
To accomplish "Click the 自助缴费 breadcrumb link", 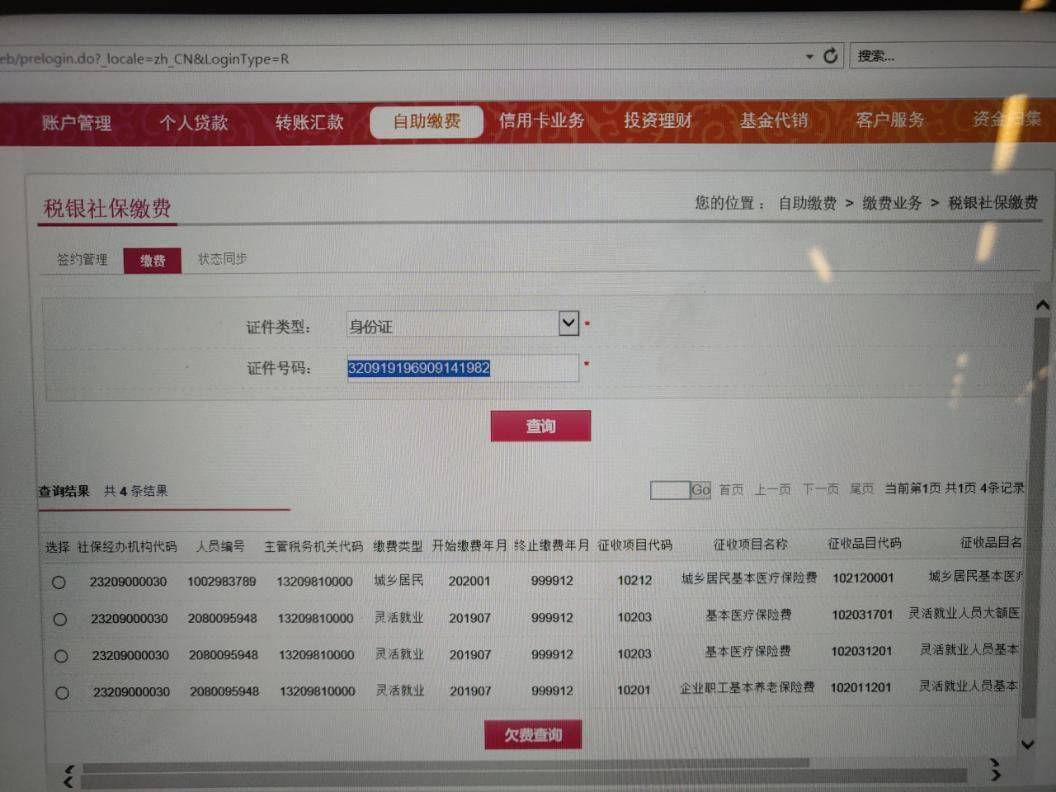I will click(807, 203).
